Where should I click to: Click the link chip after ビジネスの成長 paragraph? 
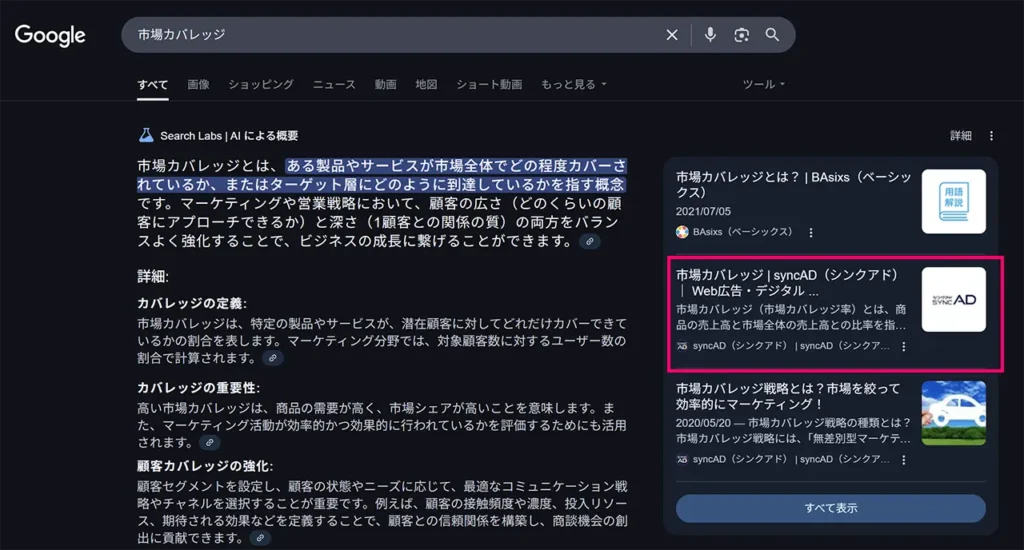click(x=589, y=242)
